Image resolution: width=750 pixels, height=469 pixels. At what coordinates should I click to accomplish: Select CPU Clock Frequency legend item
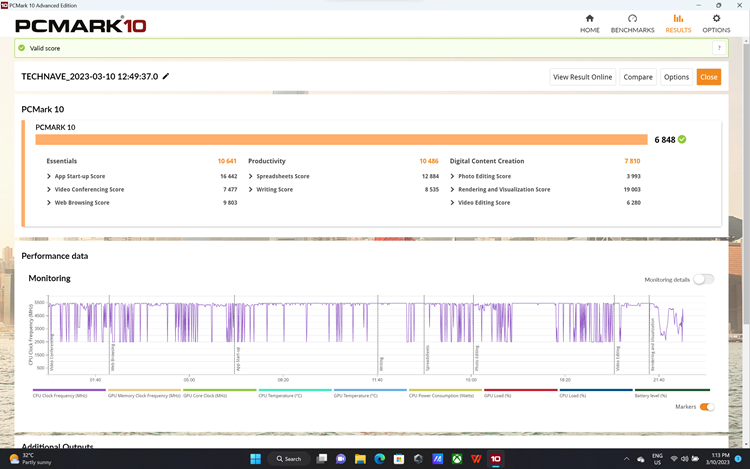click(x=69, y=393)
